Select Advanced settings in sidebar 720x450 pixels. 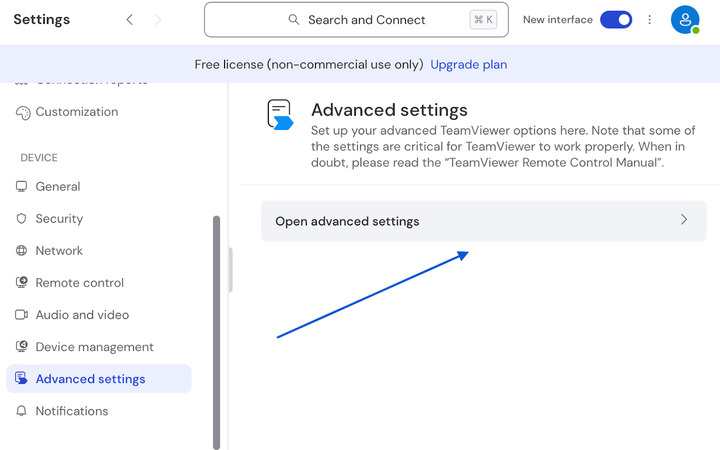pos(99,379)
